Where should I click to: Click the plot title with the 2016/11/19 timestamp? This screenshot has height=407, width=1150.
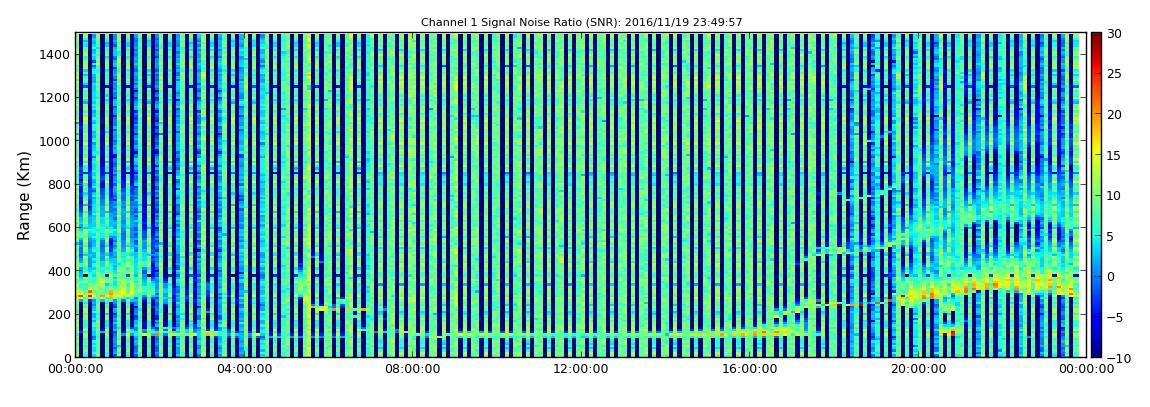pyautogui.click(x=582, y=23)
